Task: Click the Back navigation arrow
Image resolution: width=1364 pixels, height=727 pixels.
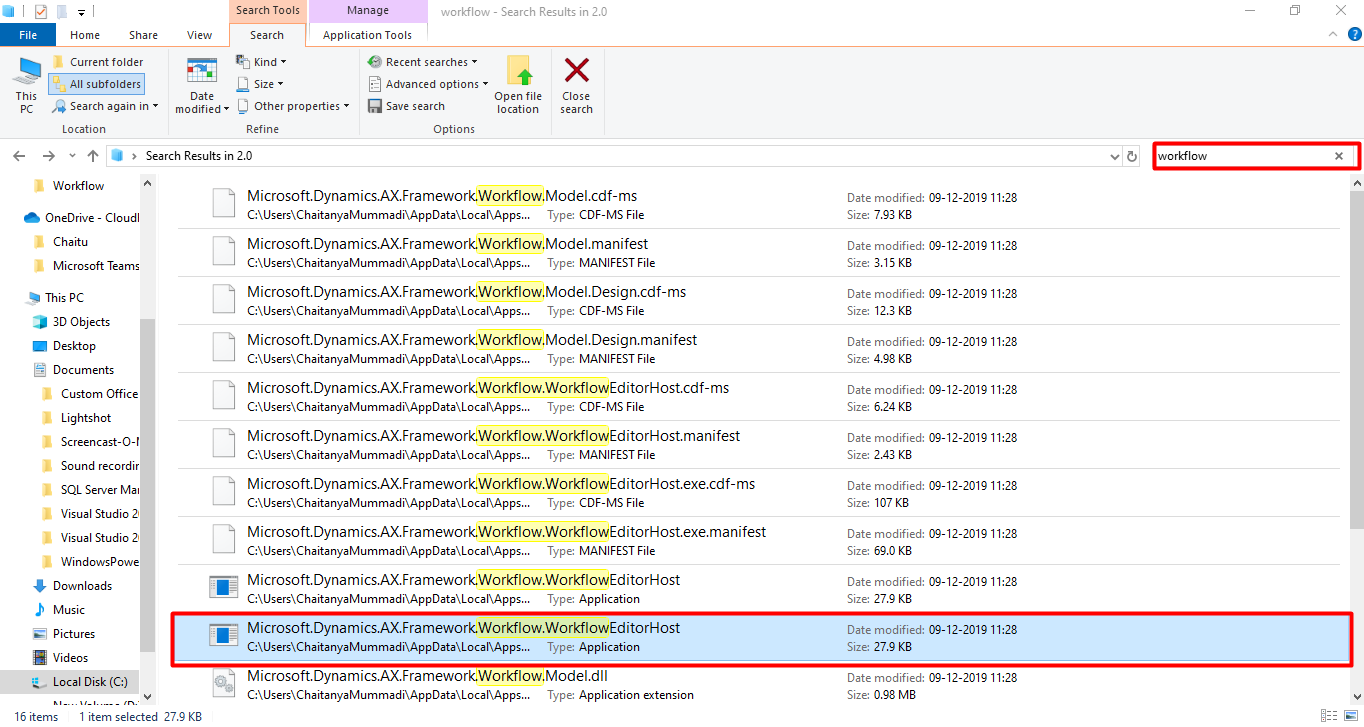Action: point(19,156)
